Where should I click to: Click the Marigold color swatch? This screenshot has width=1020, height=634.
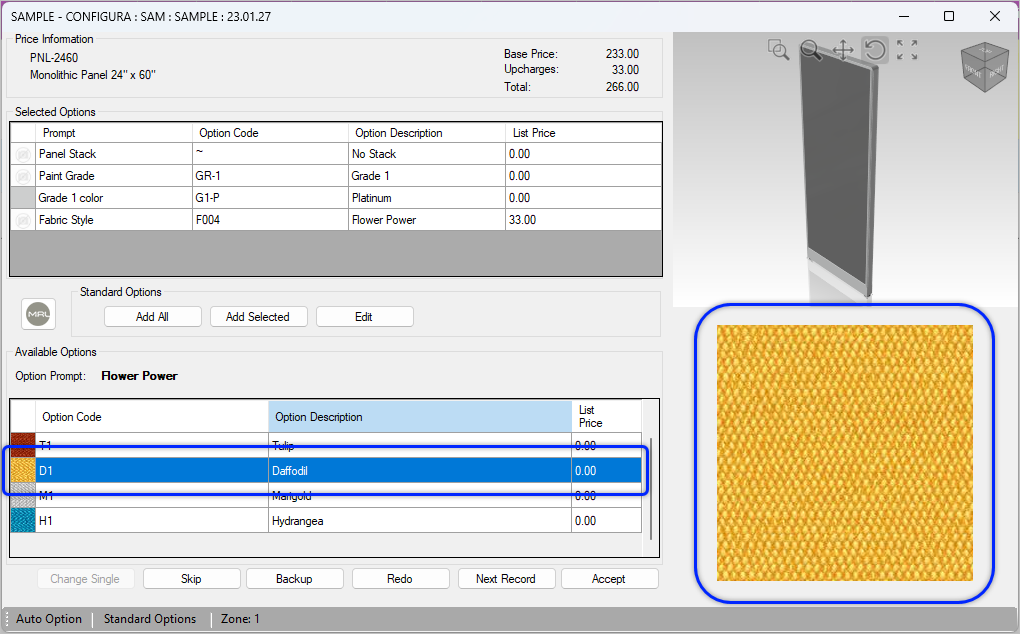click(21, 495)
